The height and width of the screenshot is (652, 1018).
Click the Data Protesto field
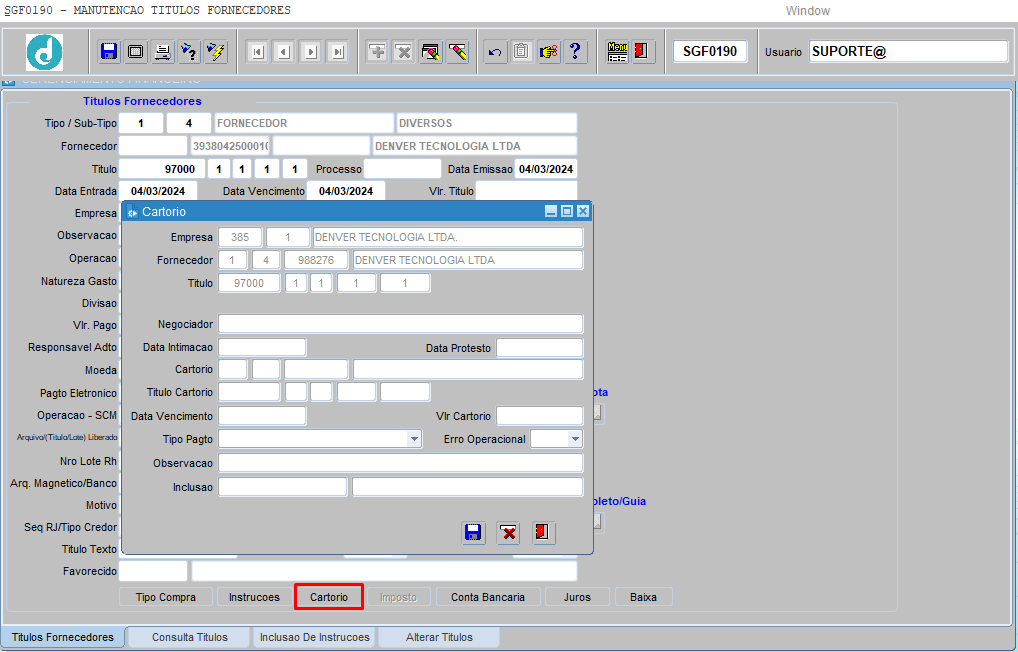[540, 347]
